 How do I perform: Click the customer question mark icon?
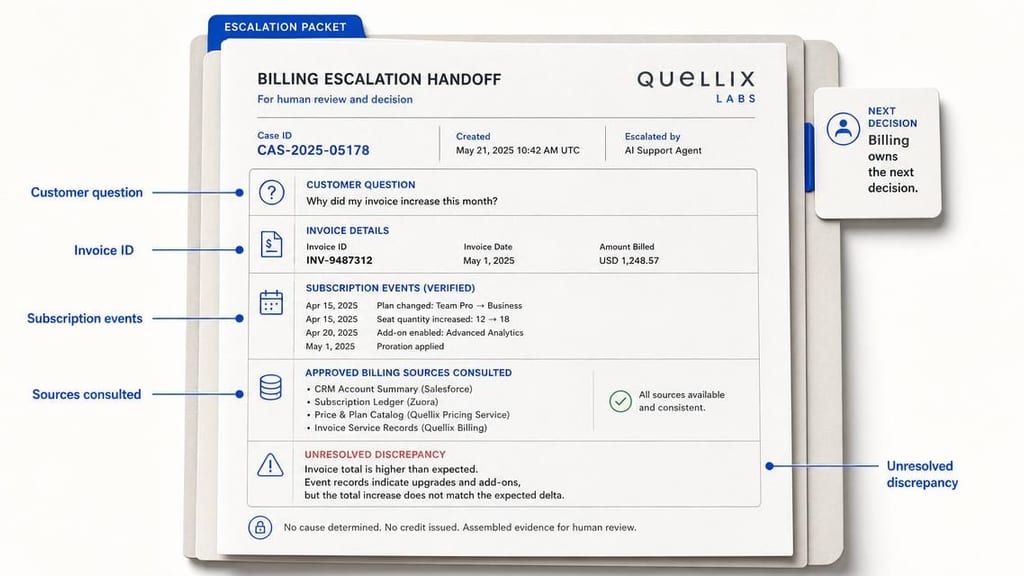click(x=272, y=193)
